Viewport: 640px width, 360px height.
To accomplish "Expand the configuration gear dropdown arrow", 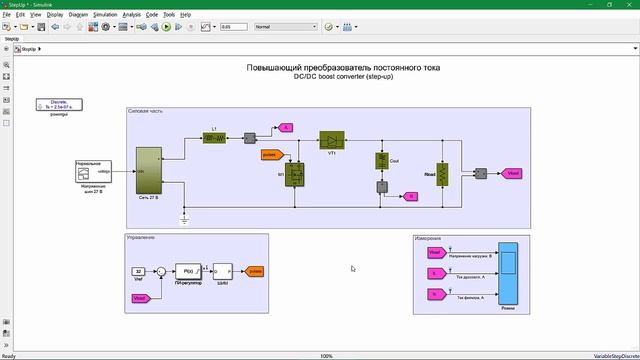I will click(114, 27).
